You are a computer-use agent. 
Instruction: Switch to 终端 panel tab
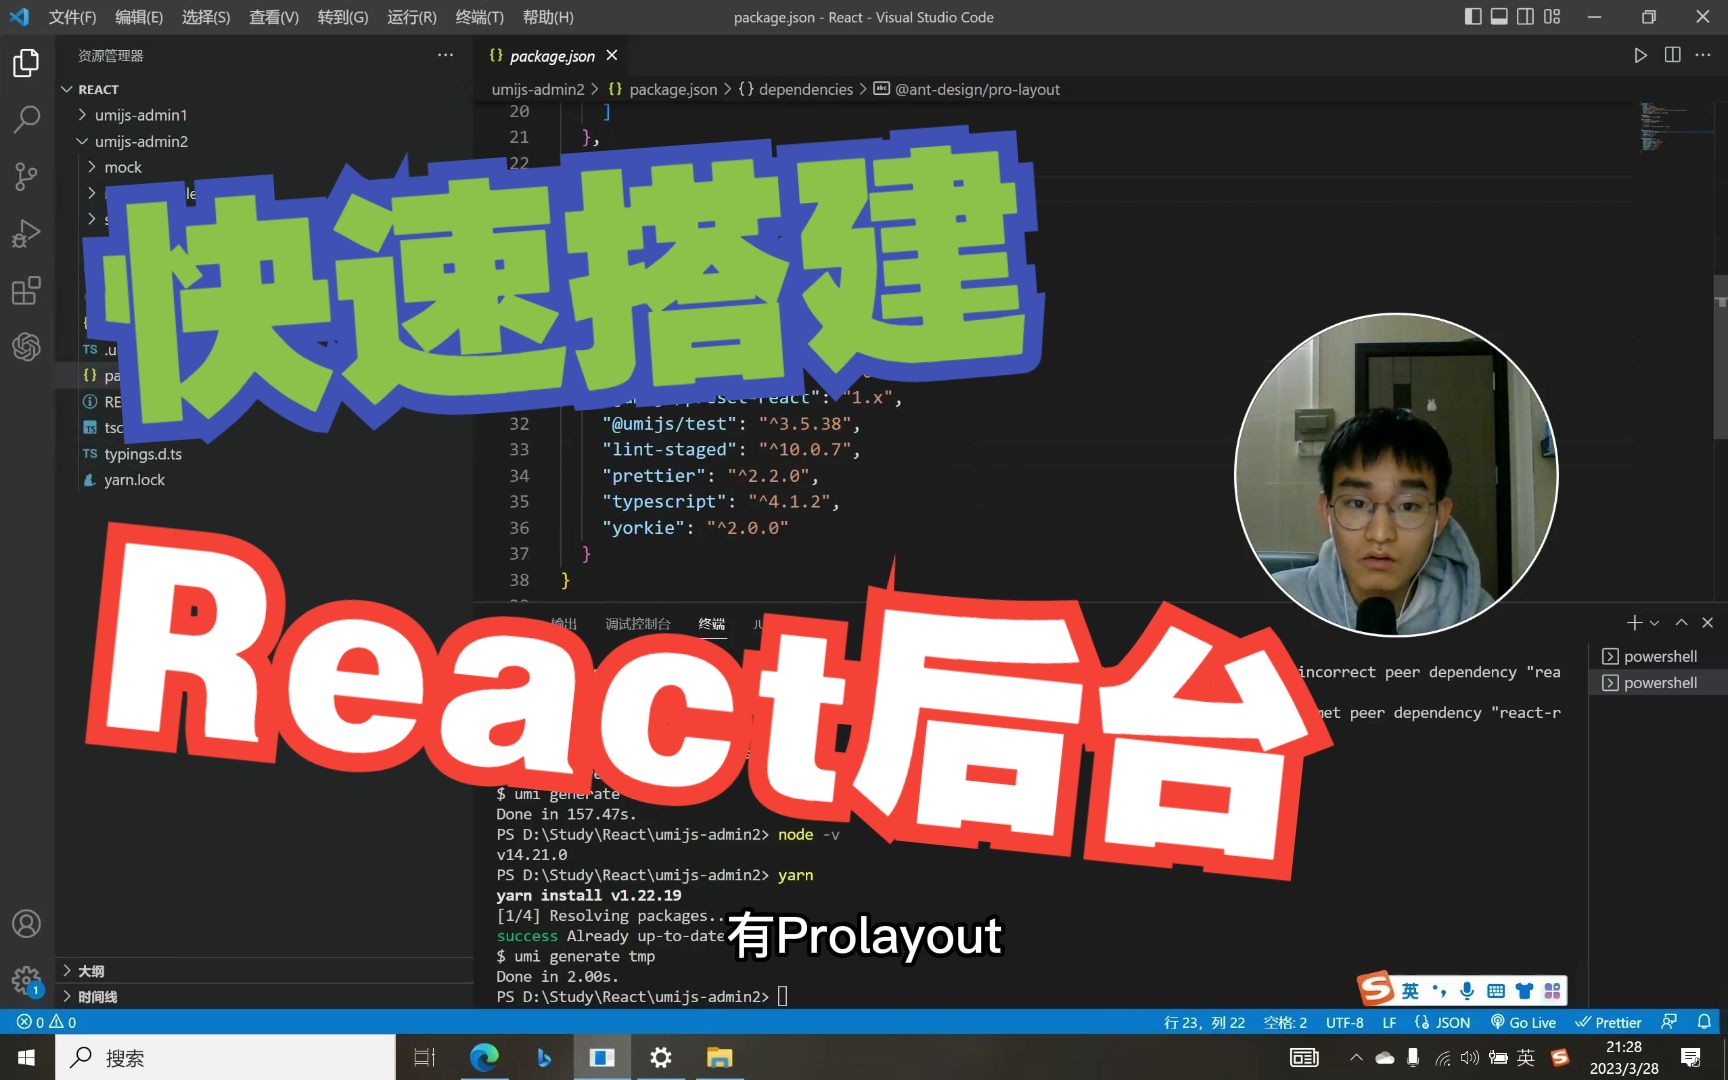(712, 624)
